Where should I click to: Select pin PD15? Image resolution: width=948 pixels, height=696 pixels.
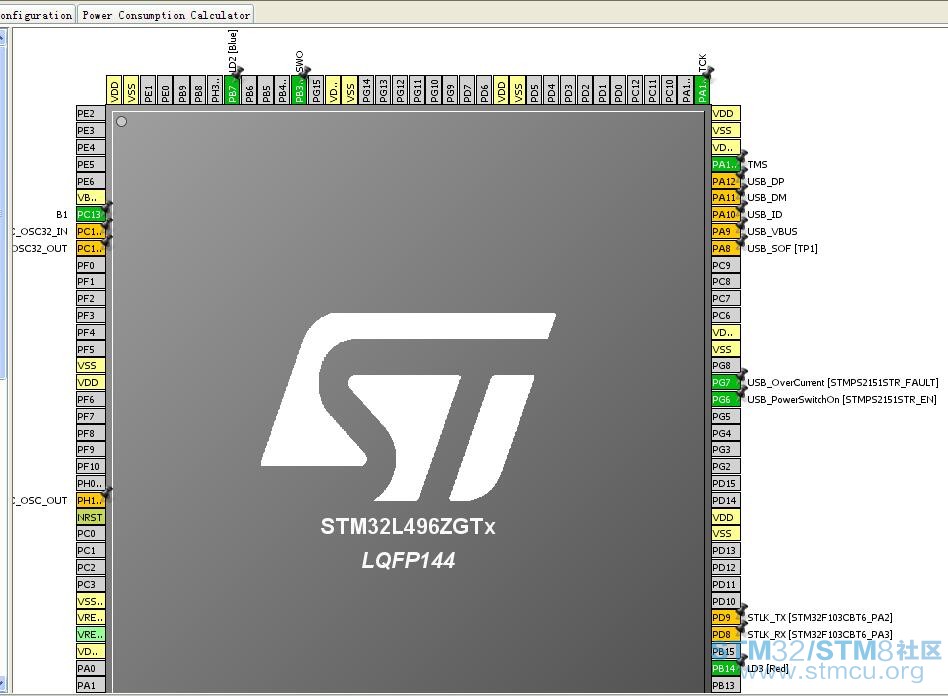(x=725, y=483)
